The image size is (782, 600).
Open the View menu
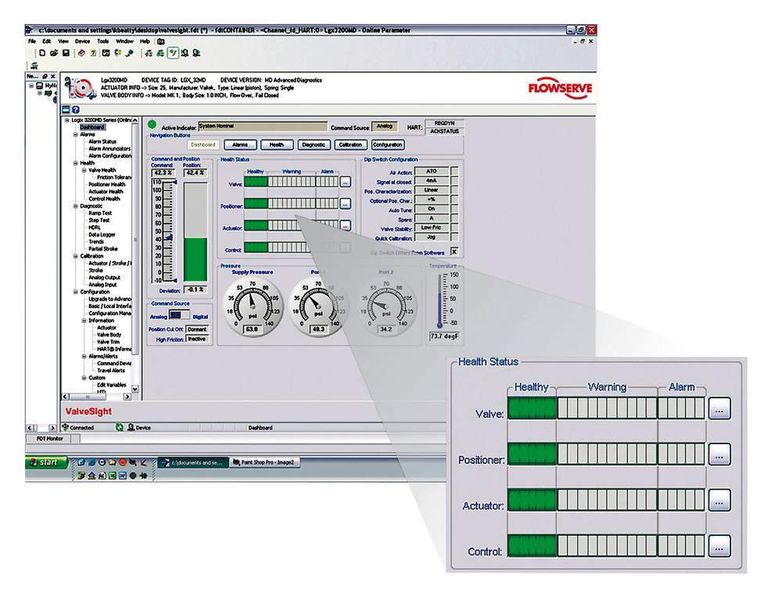(x=63, y=41)
